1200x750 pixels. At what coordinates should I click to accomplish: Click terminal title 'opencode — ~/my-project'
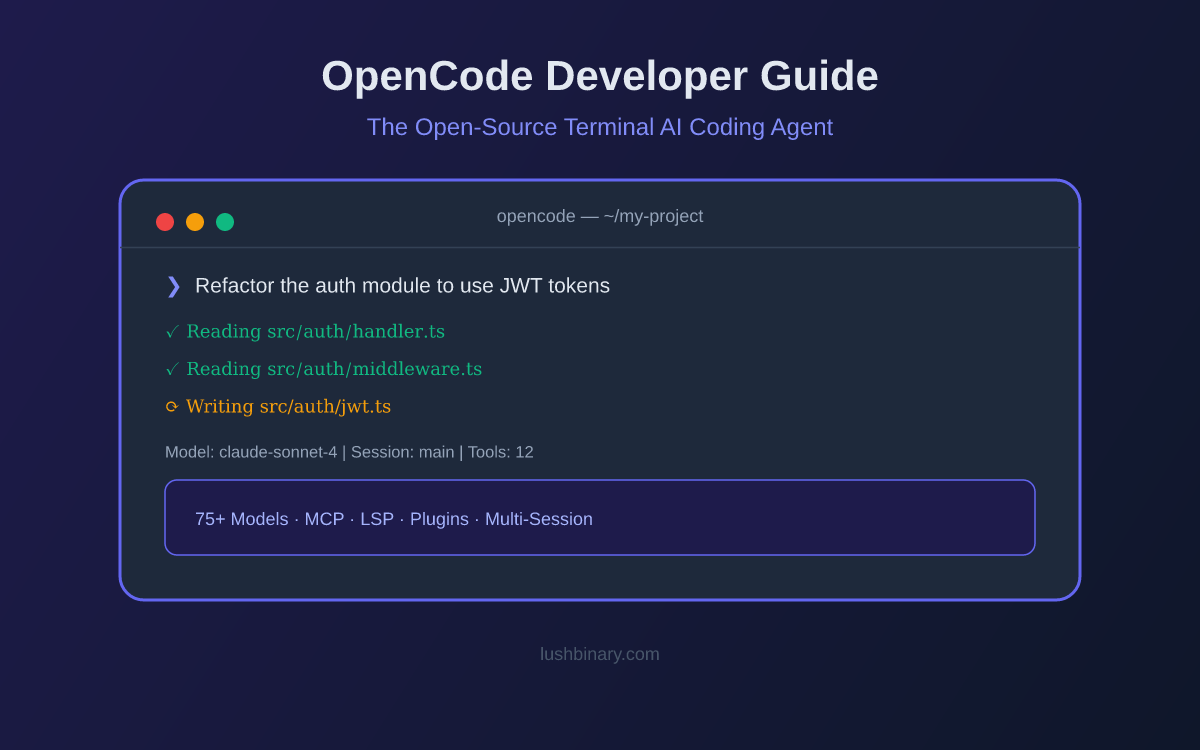click(600, 216)
